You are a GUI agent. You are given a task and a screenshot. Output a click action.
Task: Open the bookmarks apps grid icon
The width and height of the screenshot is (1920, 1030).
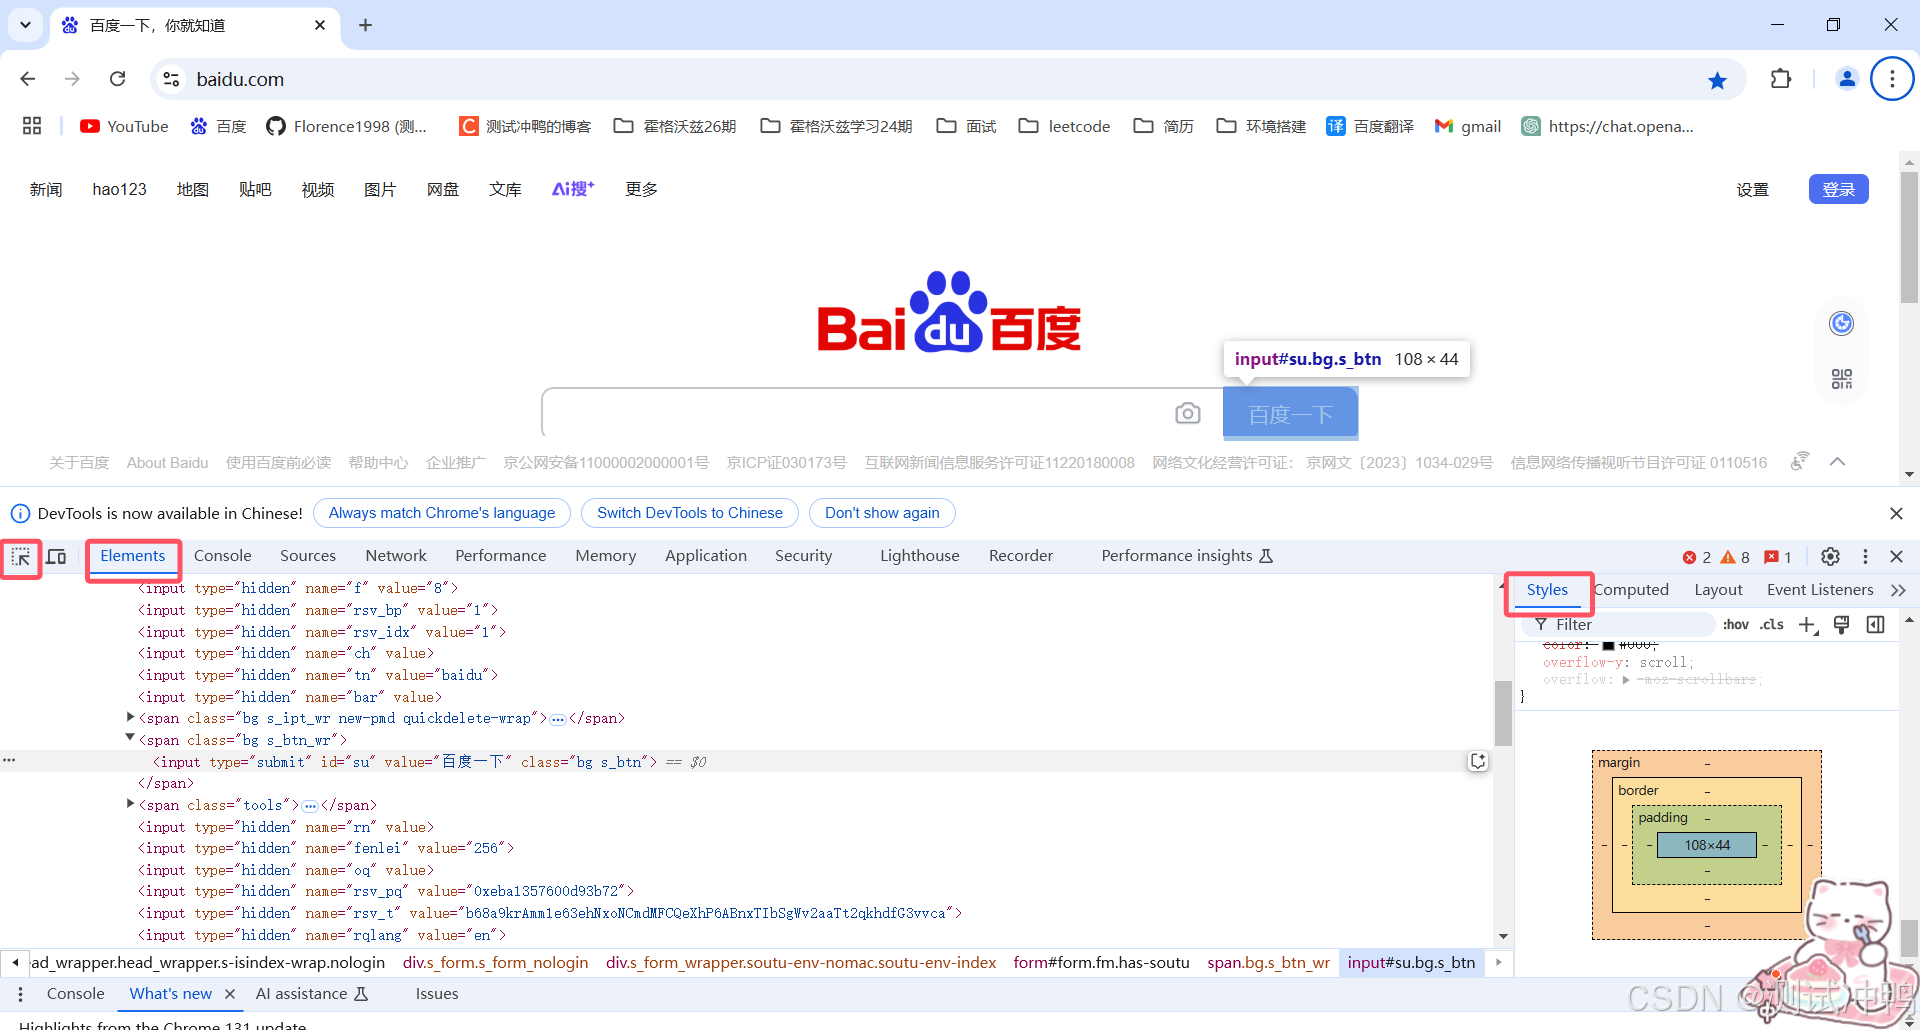(32, 126)
